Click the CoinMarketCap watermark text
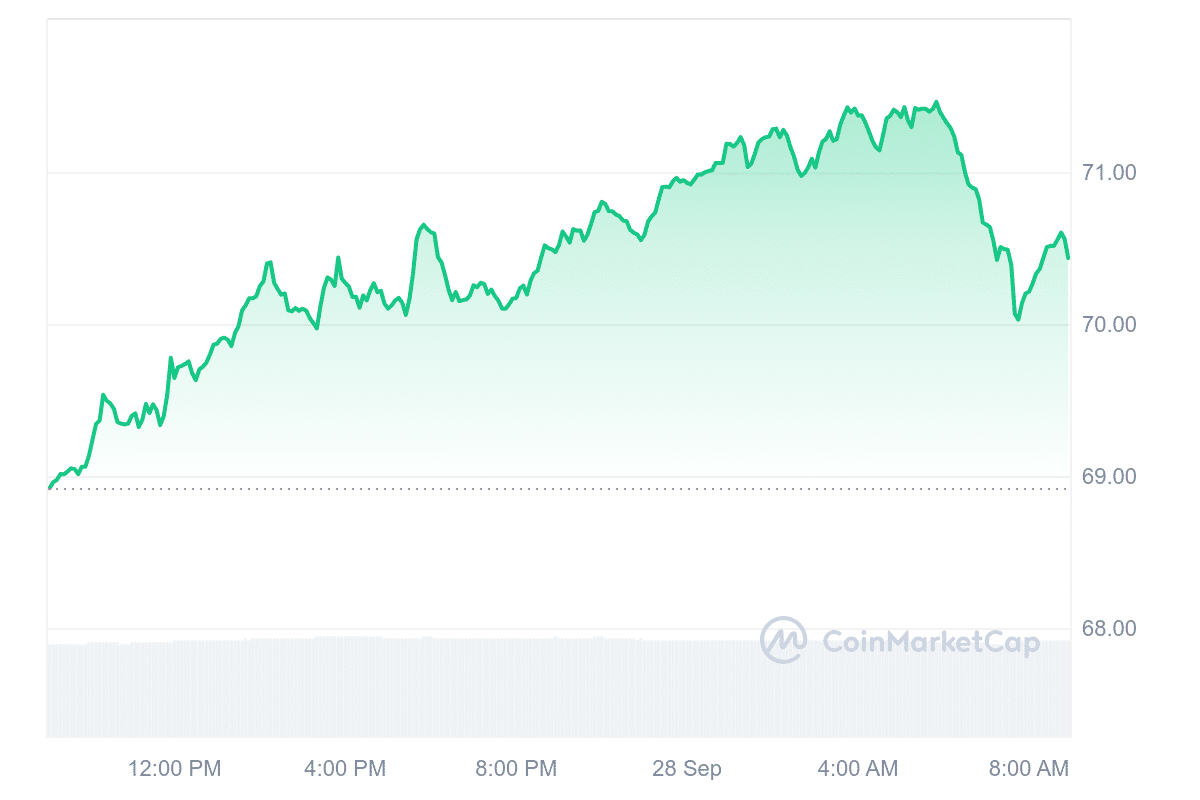The width and height of the screenshot is (1200, 800). [x=930, y=641]
